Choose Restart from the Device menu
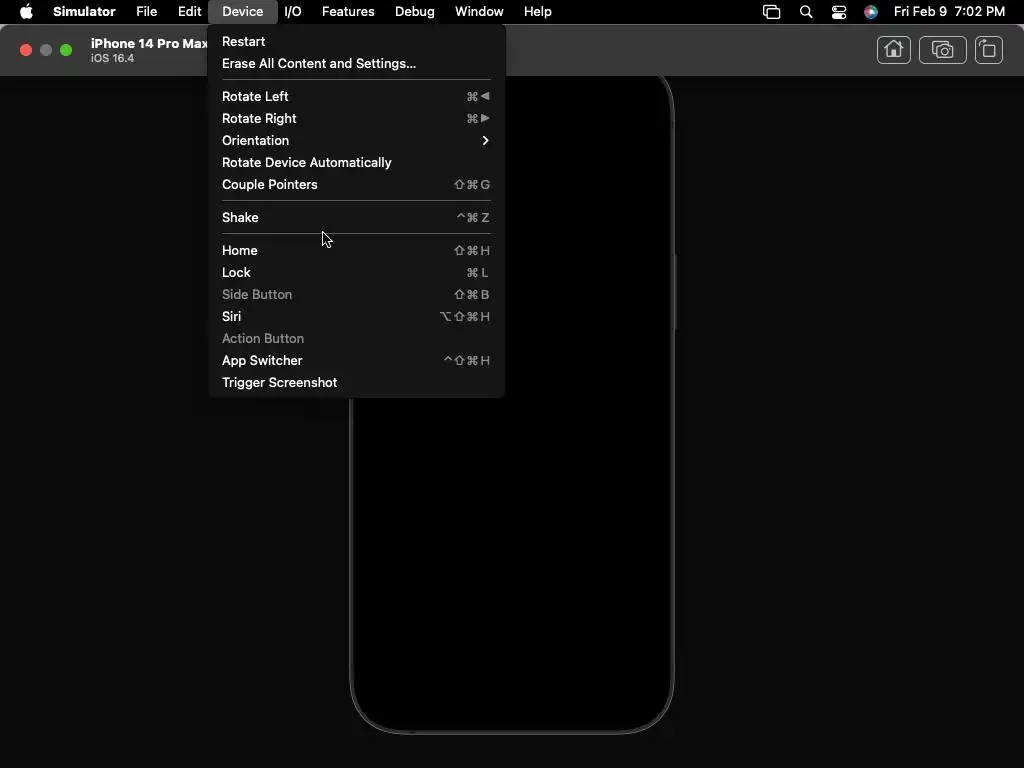This screenshot has height=768, width=1024. (356, 41)
